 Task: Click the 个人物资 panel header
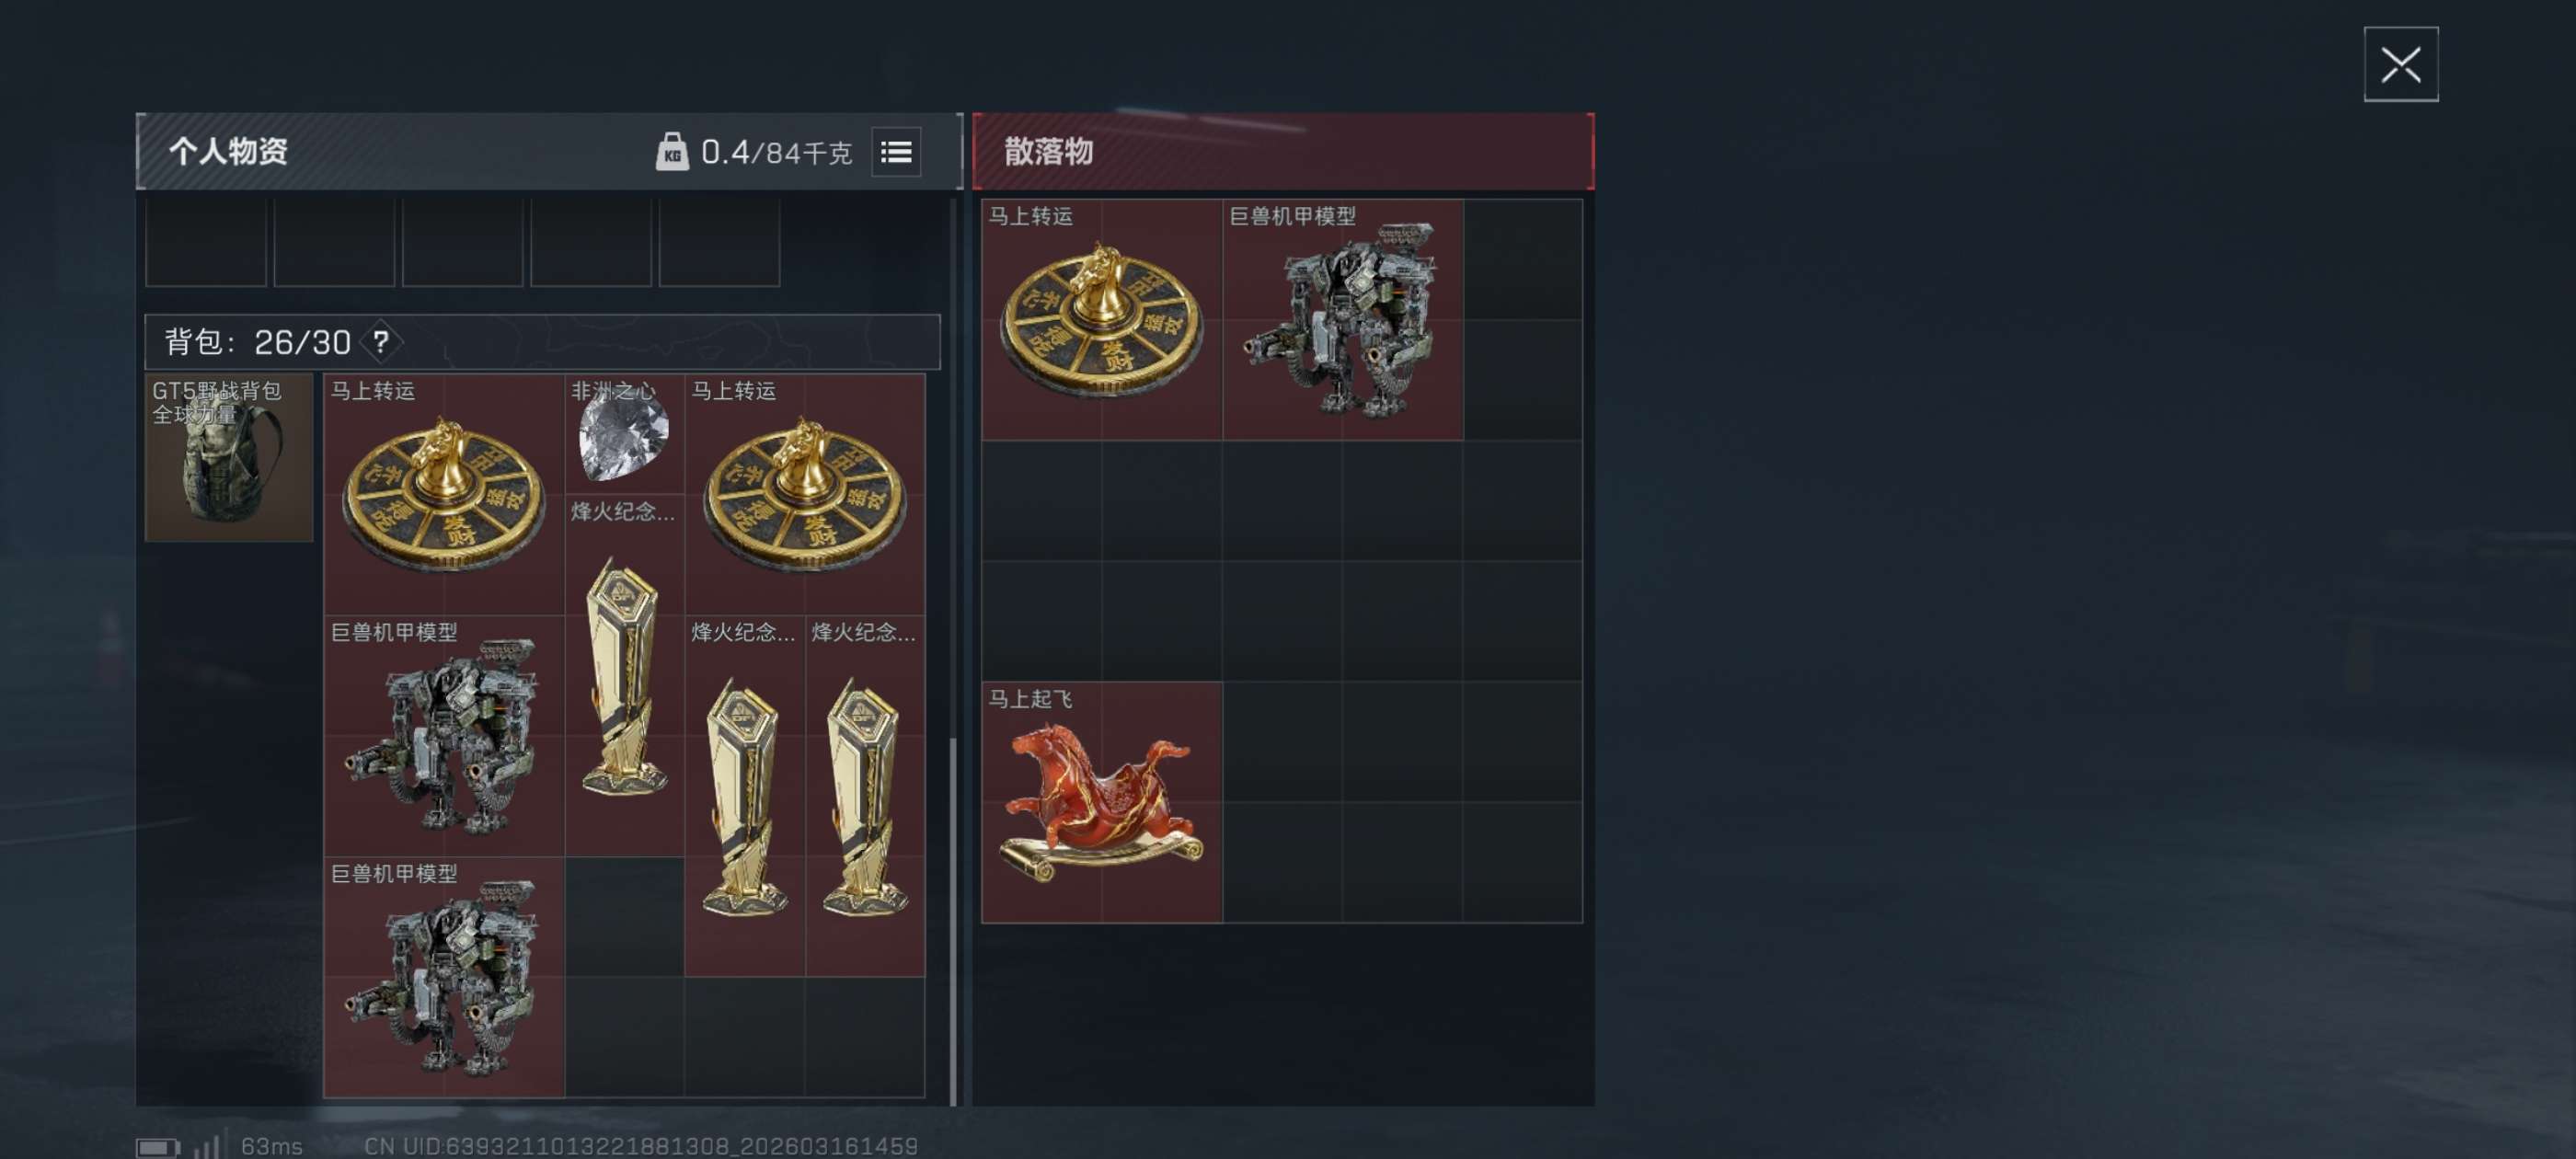point(549,152)
